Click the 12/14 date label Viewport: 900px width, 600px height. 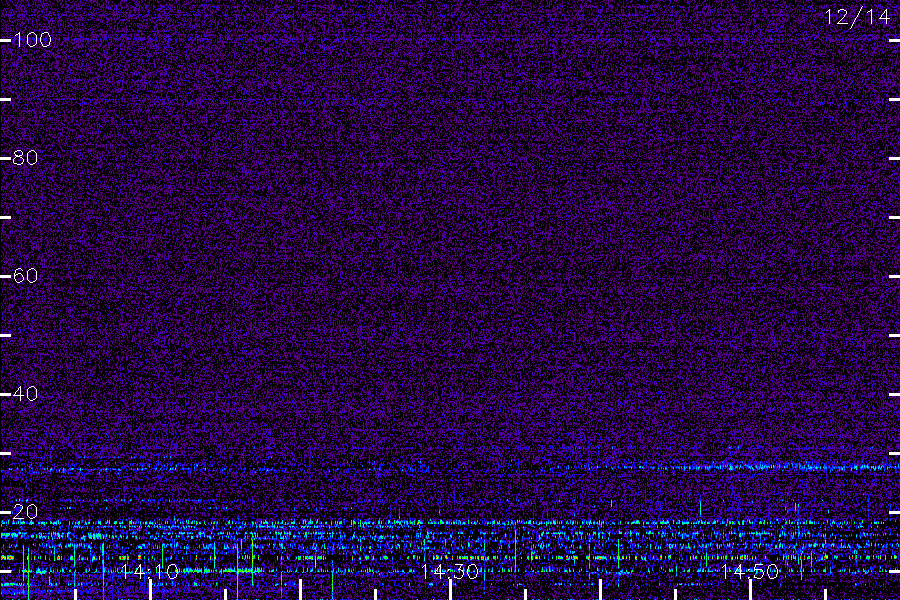coord(857,17)
